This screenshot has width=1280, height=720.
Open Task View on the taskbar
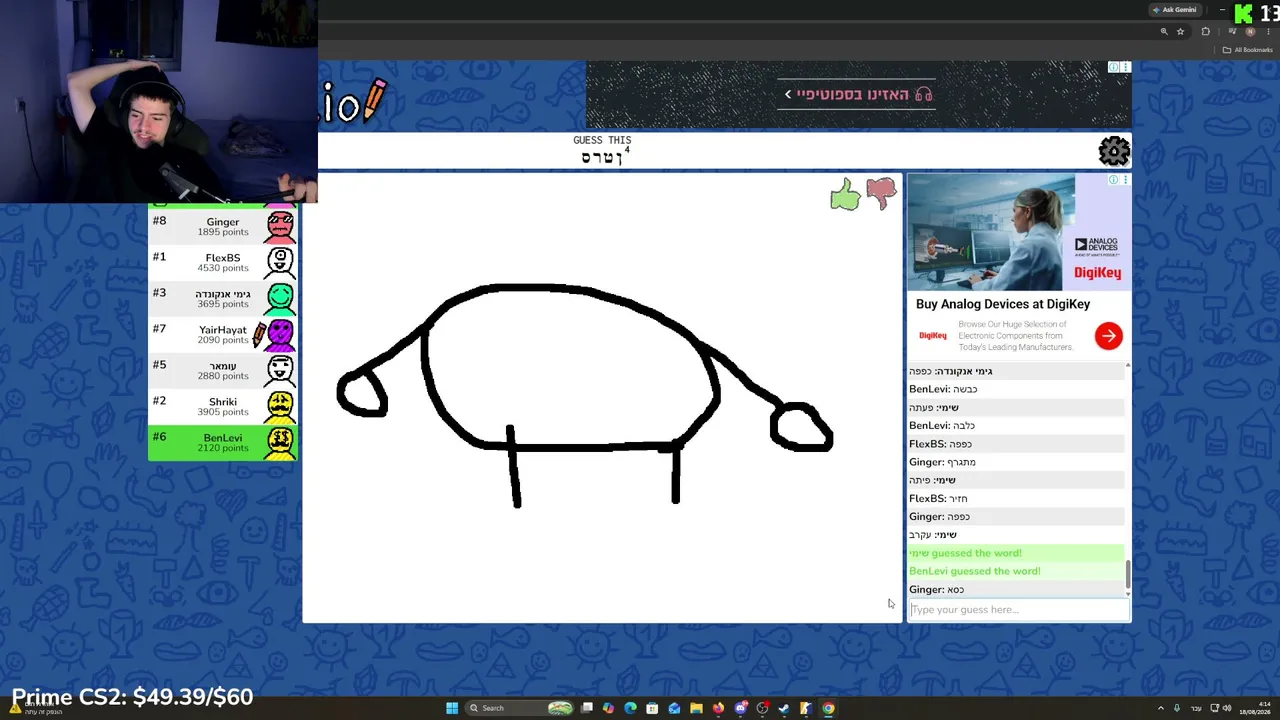tap(587, 708)
